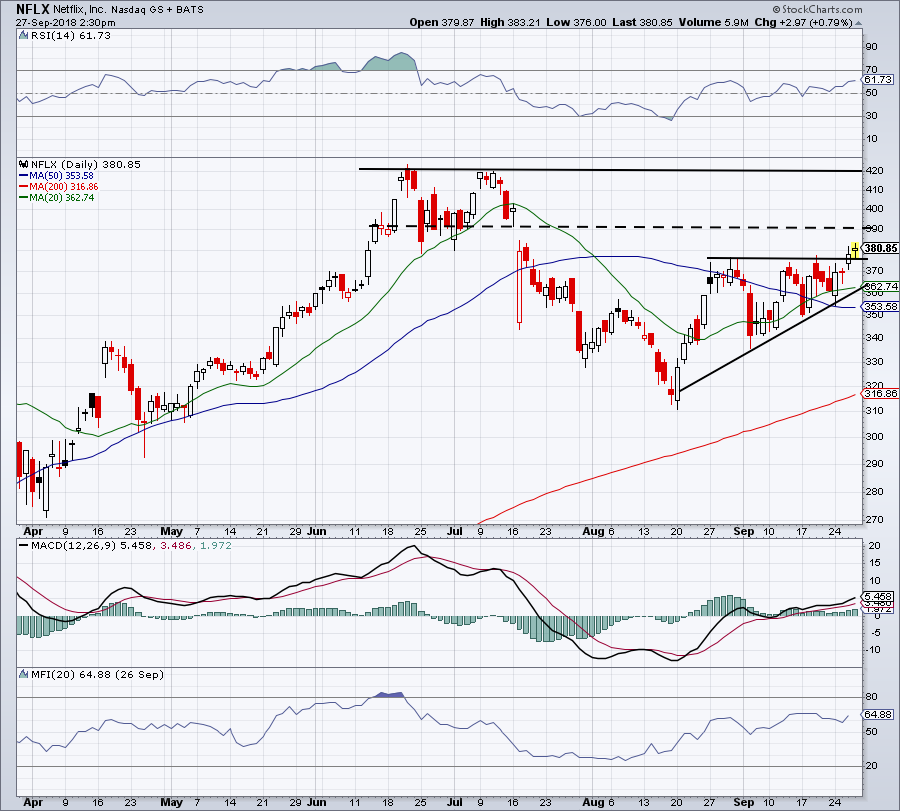This screenshot has width=900, height=811.
Task: Click the 'High 383.21' header value
Action: 510,22
